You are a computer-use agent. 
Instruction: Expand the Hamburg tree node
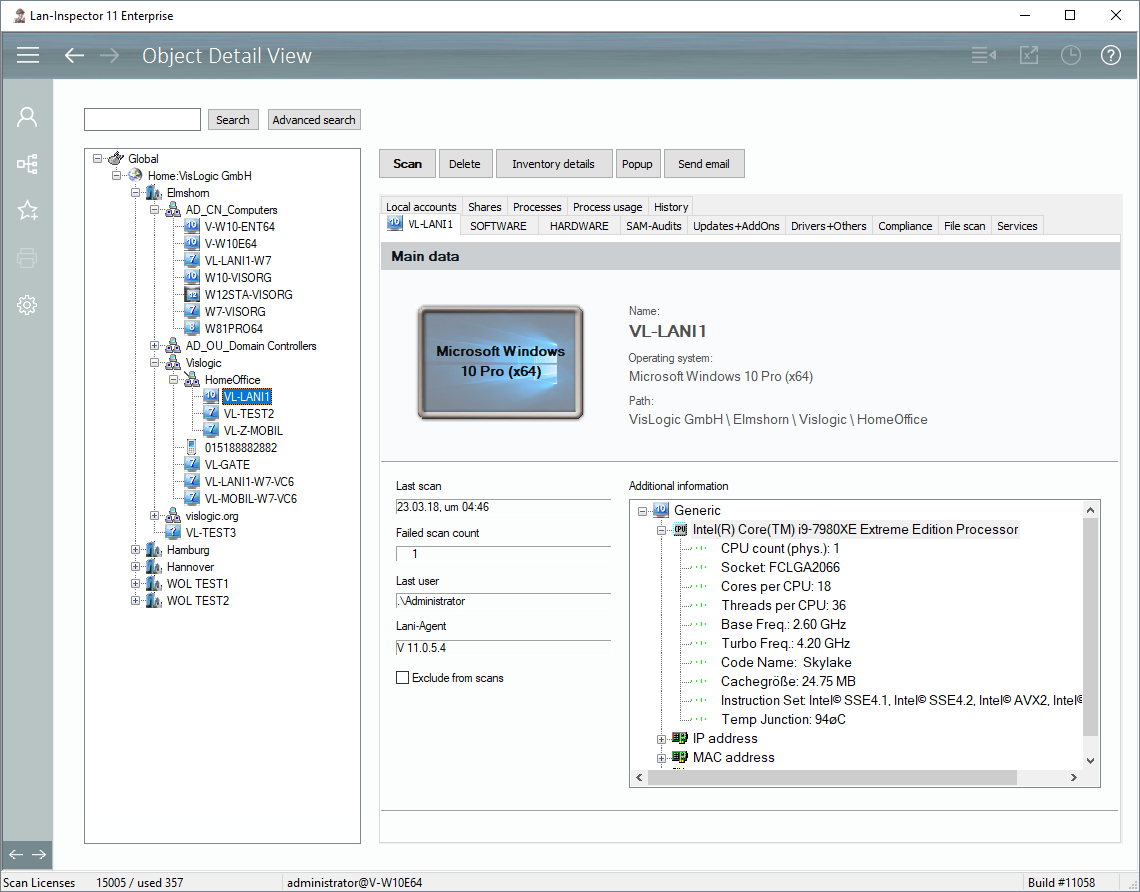136,550
